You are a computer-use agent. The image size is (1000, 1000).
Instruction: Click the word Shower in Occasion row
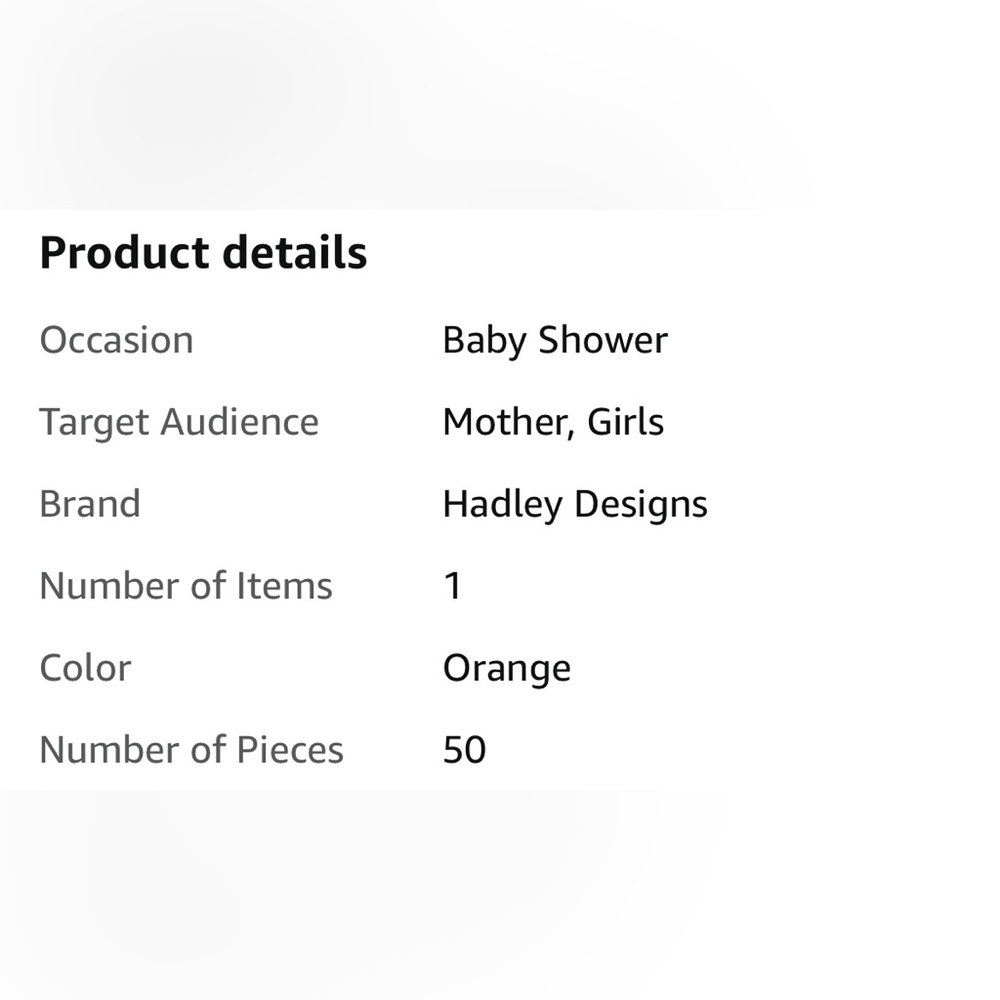coord(603,340)
